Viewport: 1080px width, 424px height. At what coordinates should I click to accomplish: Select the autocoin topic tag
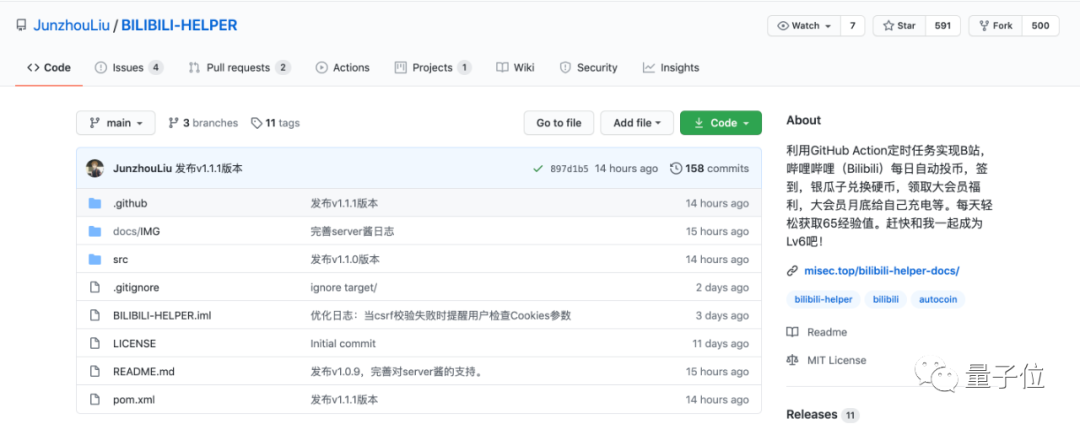938,299
